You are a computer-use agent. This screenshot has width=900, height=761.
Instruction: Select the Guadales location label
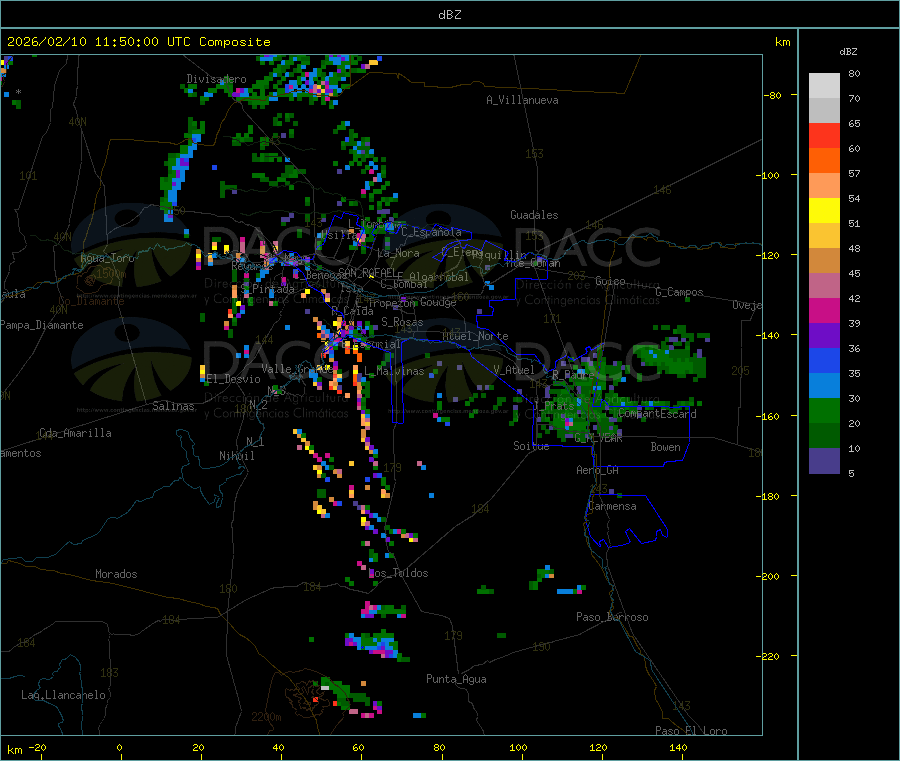(x=534, y=215)
